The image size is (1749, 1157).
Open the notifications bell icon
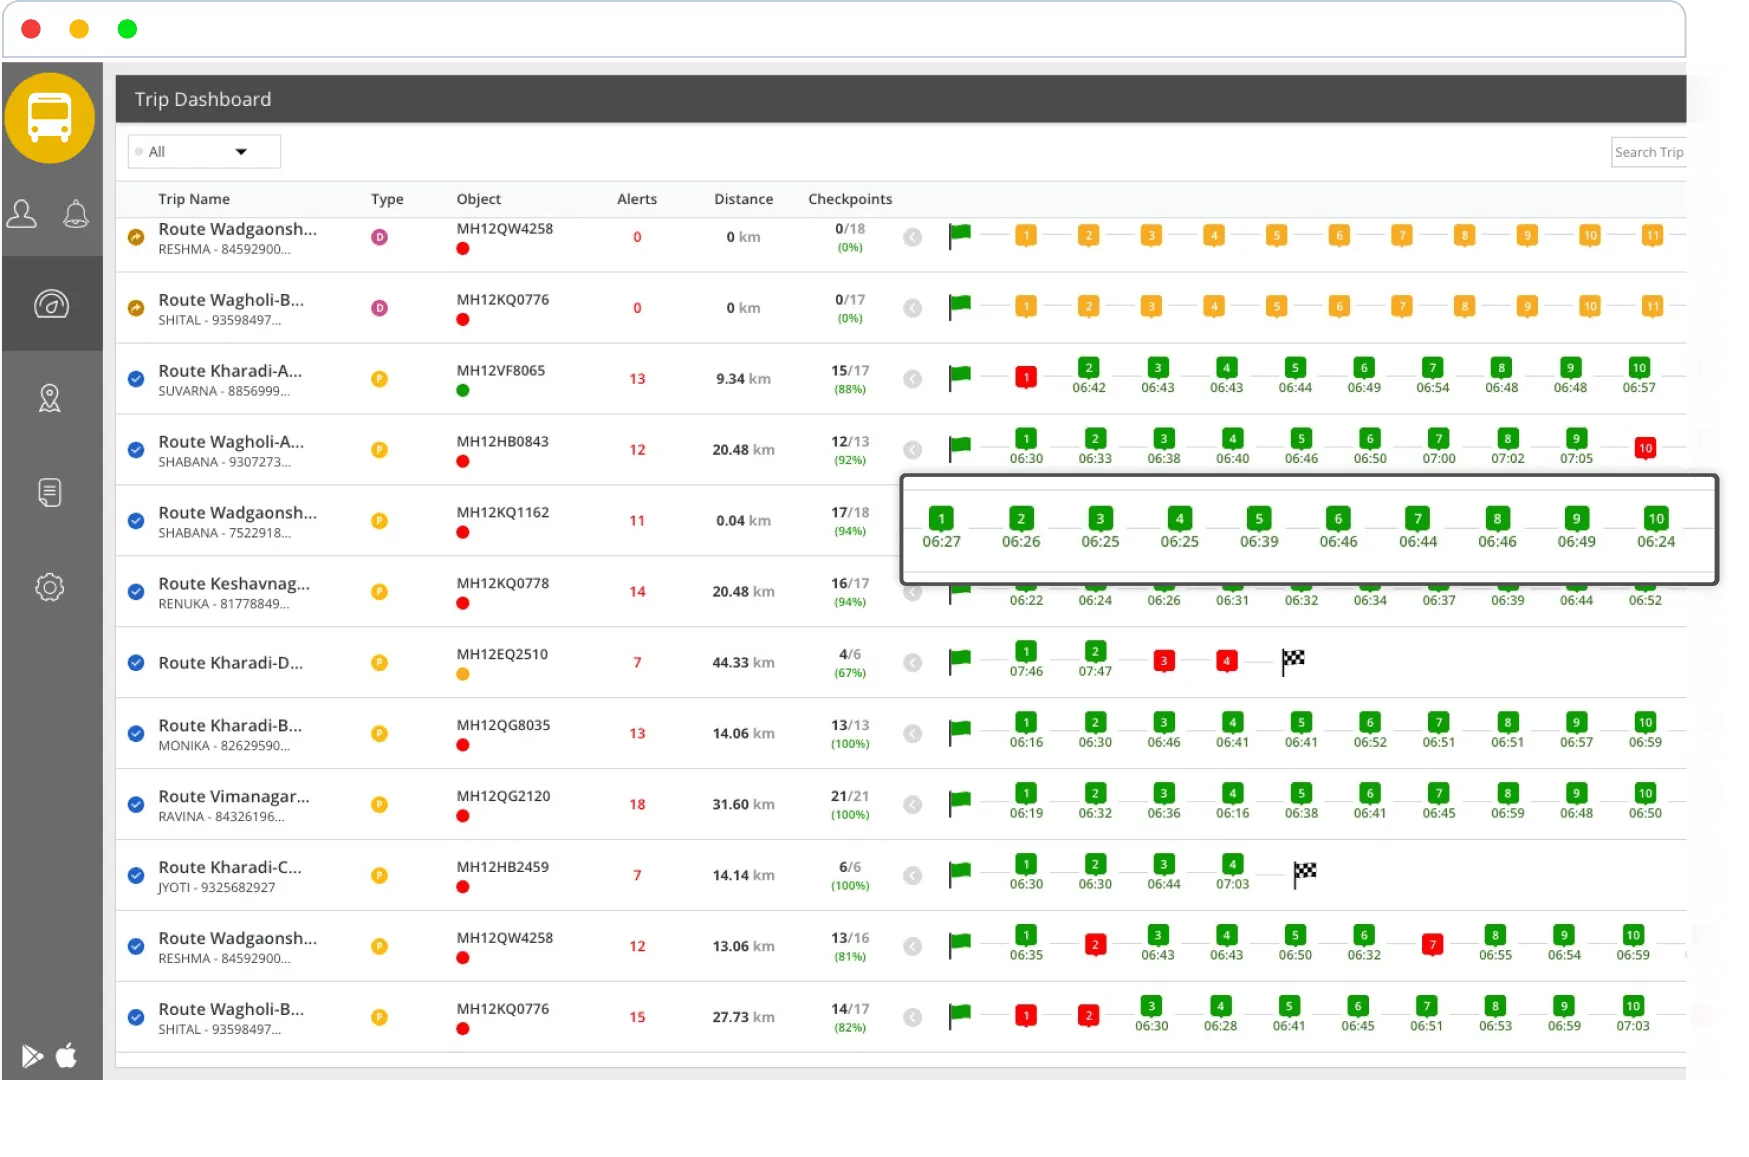pos(76,213)
